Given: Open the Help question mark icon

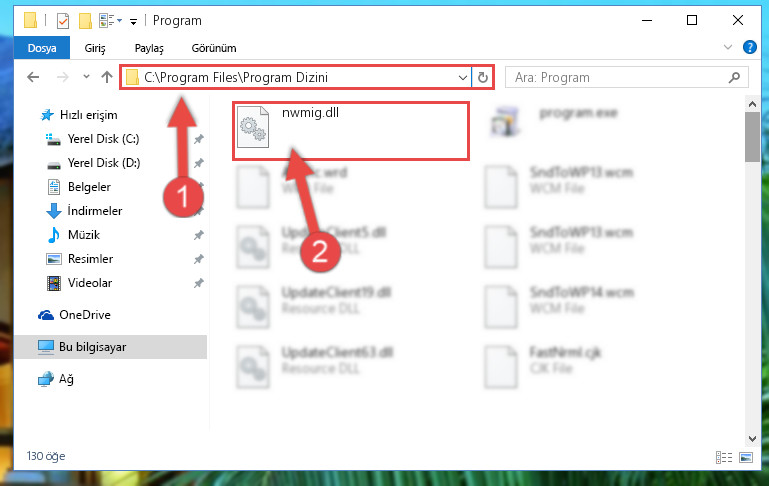Looking at the screenshot, I should [749, 48].
